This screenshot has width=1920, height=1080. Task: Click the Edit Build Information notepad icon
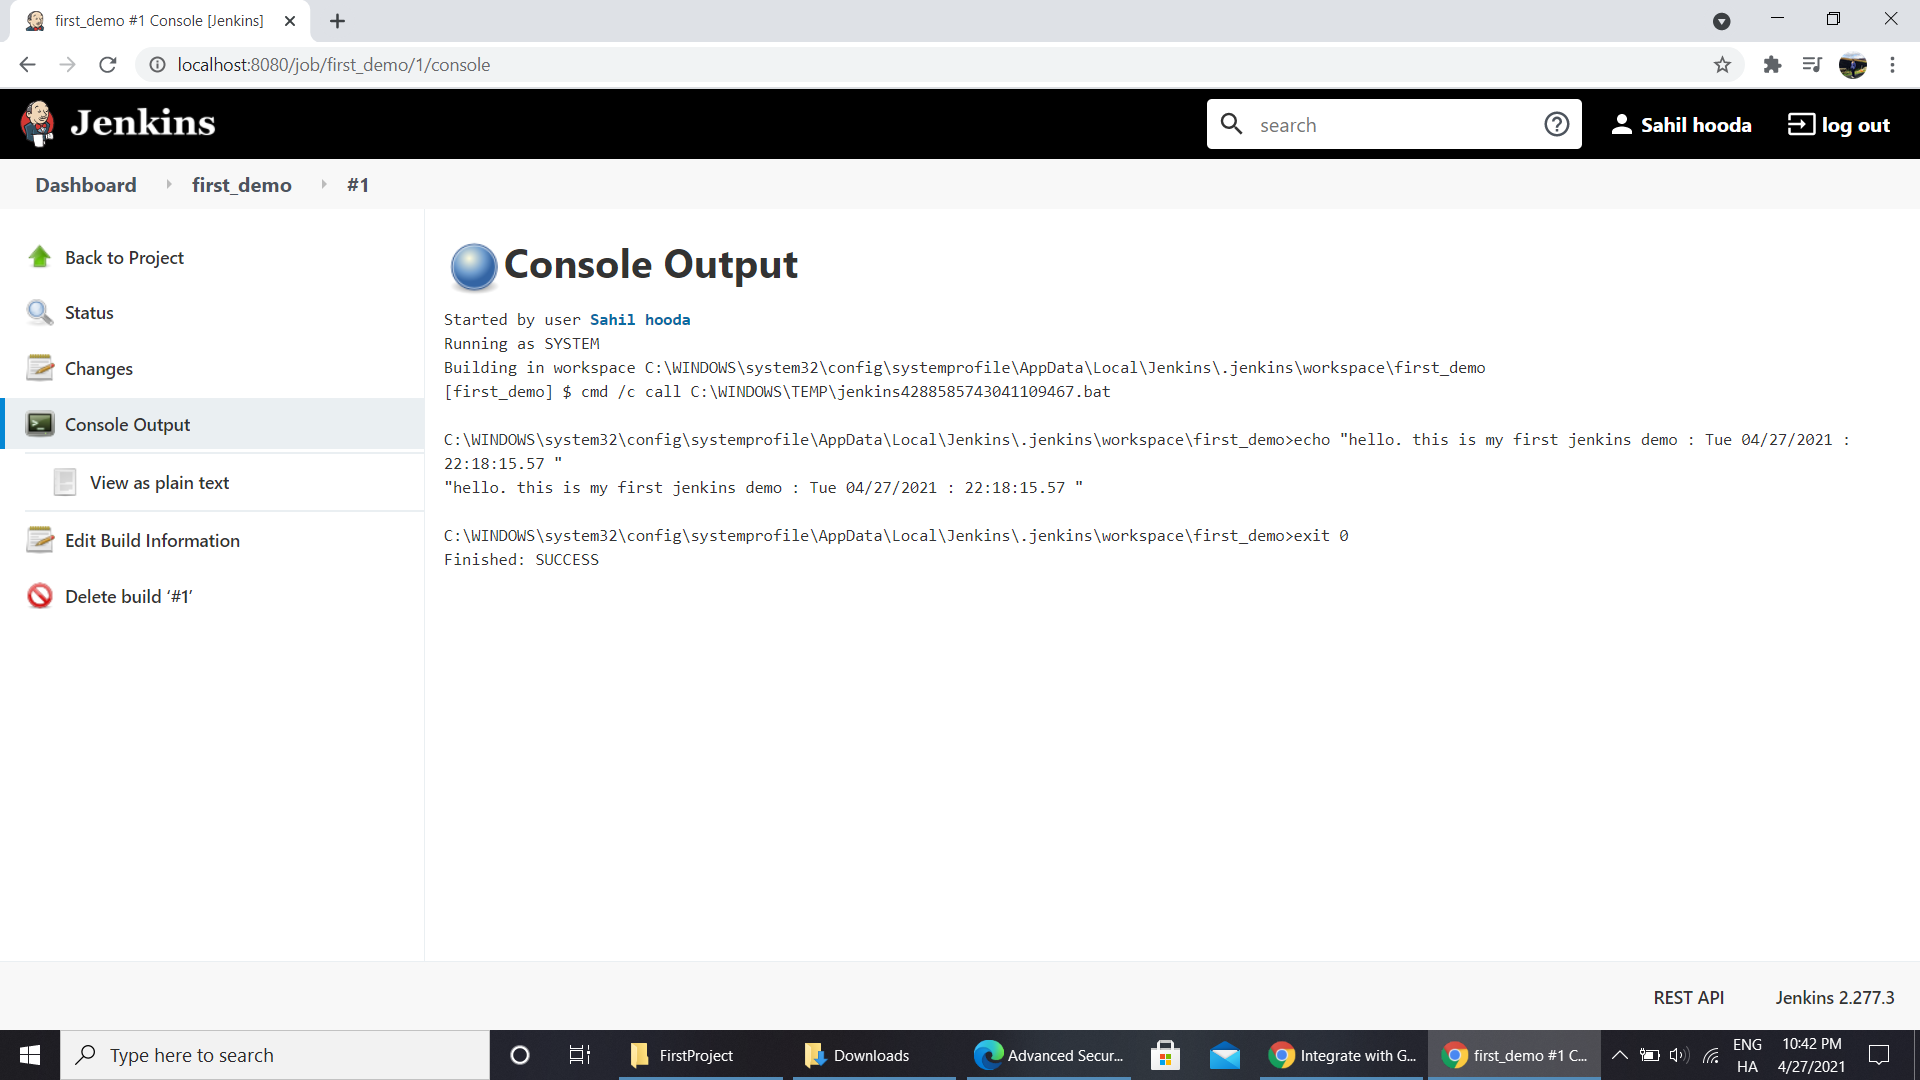pos(40,540)
